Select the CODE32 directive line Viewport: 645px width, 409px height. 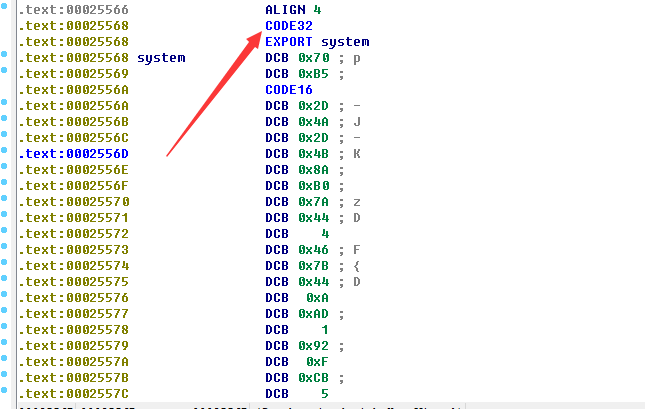[288, 26]
